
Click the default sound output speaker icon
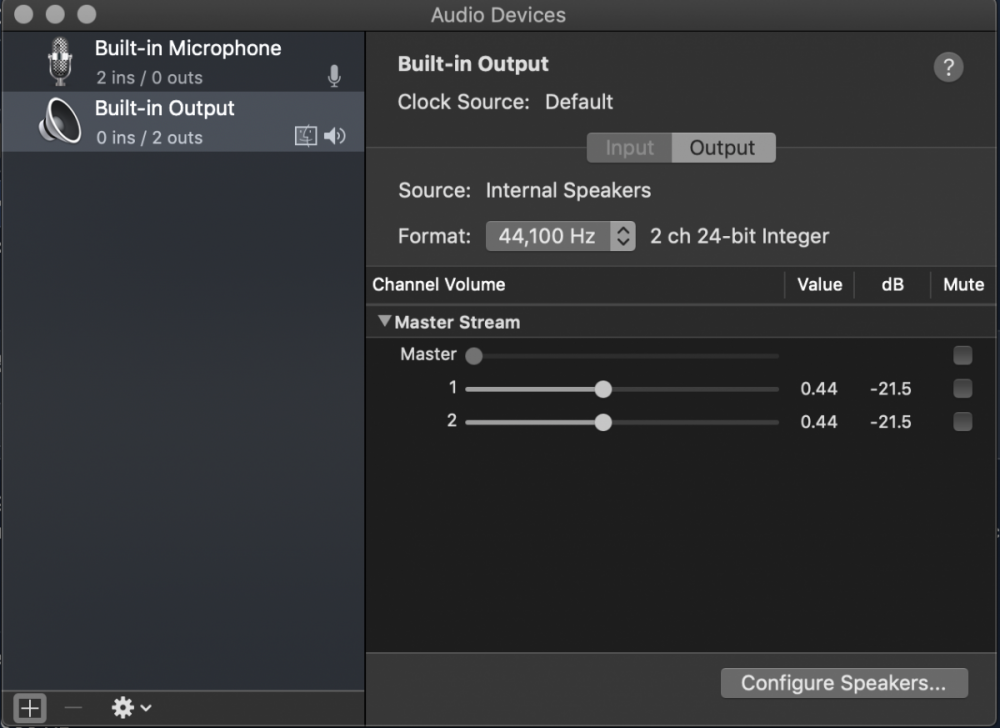click(335, 136)
